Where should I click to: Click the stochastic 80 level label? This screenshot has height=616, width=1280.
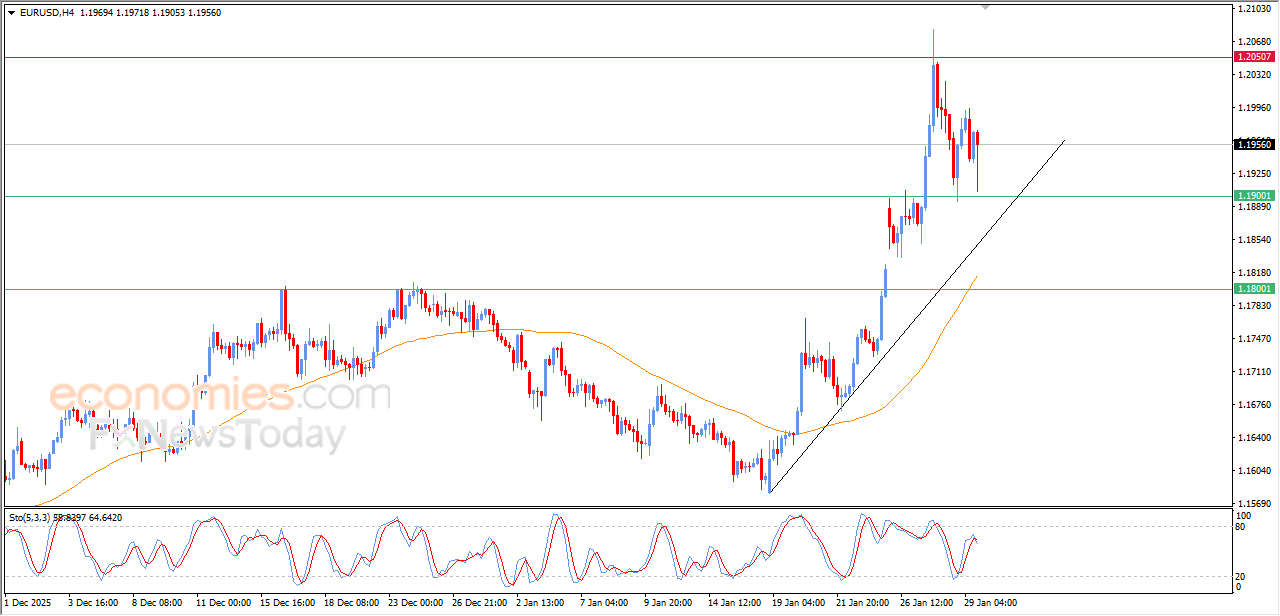1242,527
